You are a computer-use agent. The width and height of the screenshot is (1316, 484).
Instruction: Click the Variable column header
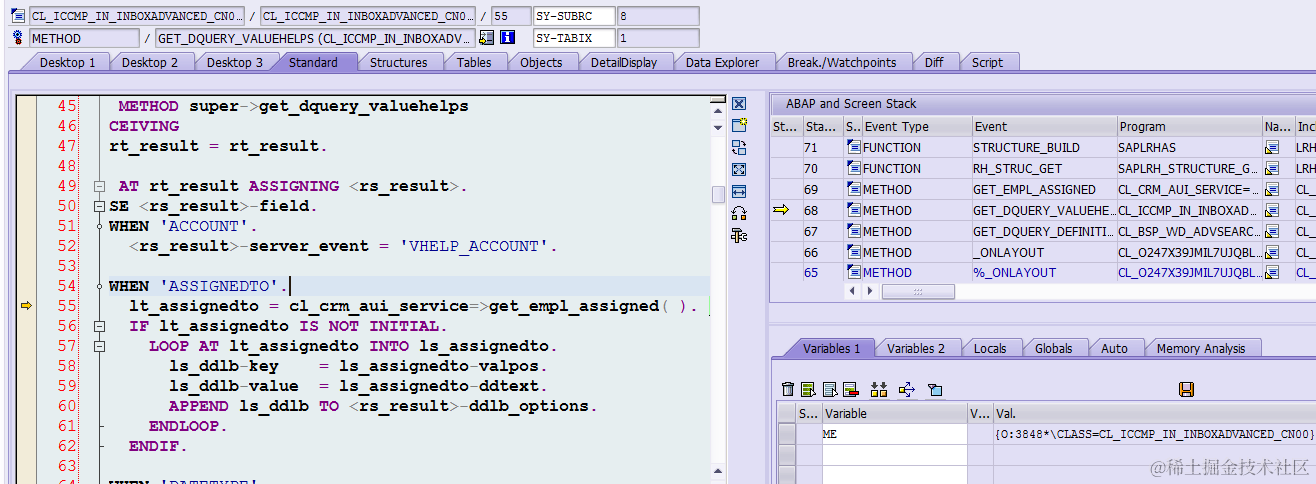pos(894,413)
